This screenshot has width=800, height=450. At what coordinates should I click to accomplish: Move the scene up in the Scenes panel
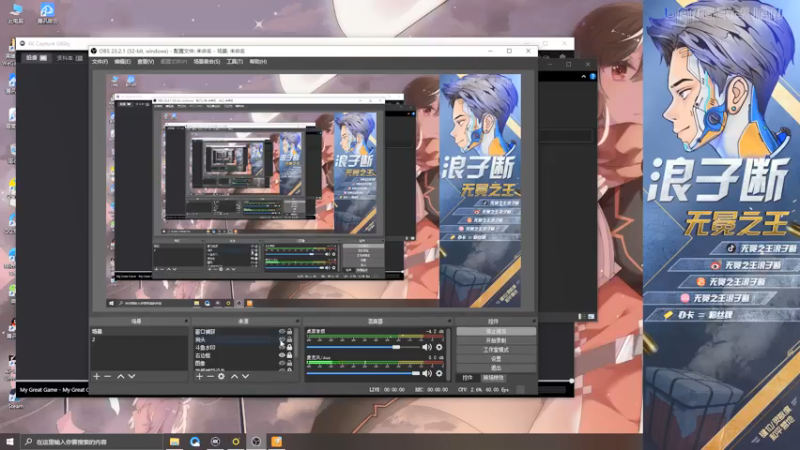[x=120, y=377]
